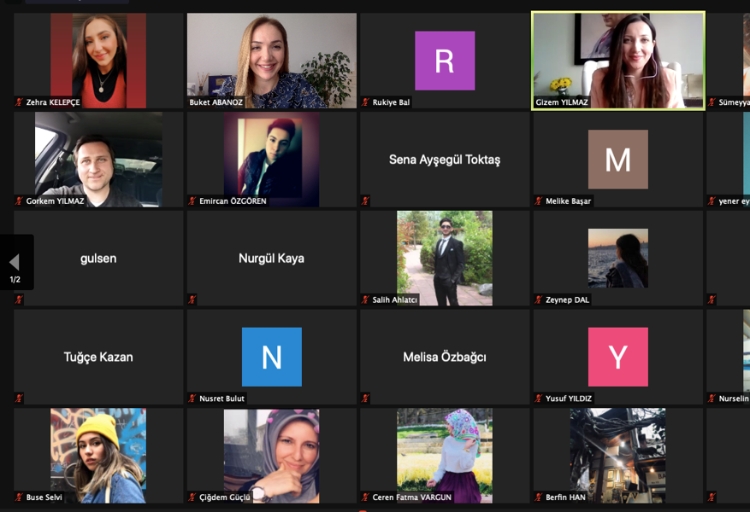The width and height of the screenshot is (750, 512).
Task: Click muted mic icon beside Melike Başar
Action: [x=538, y=201]
